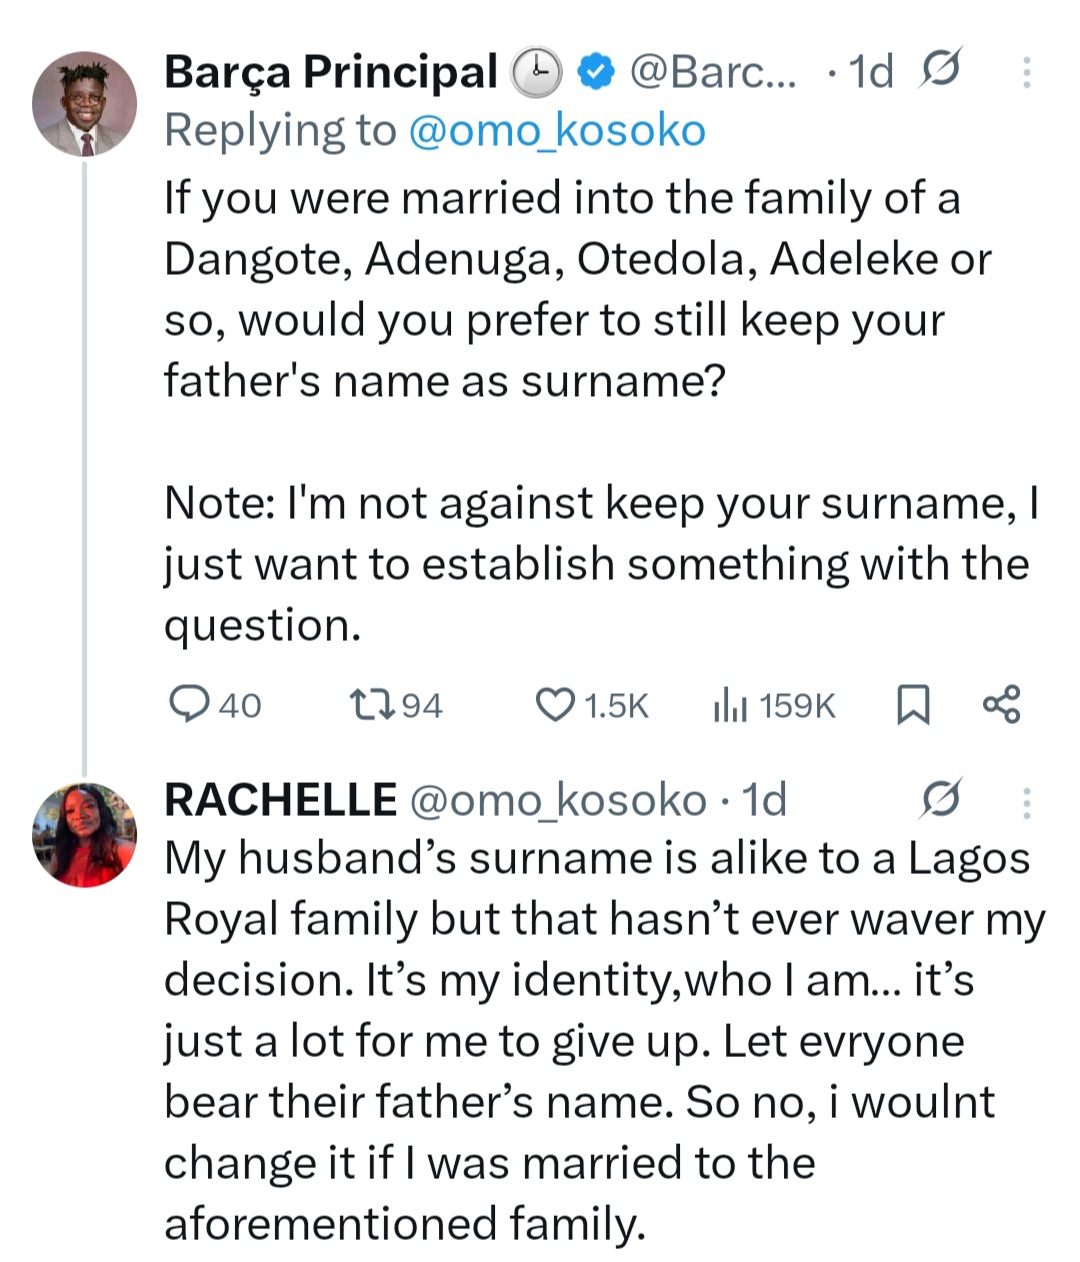Like Barça Principal's tweet
Image resolution: width=1080 pixels, height=1262 pixels.
[x=556, y=705]
